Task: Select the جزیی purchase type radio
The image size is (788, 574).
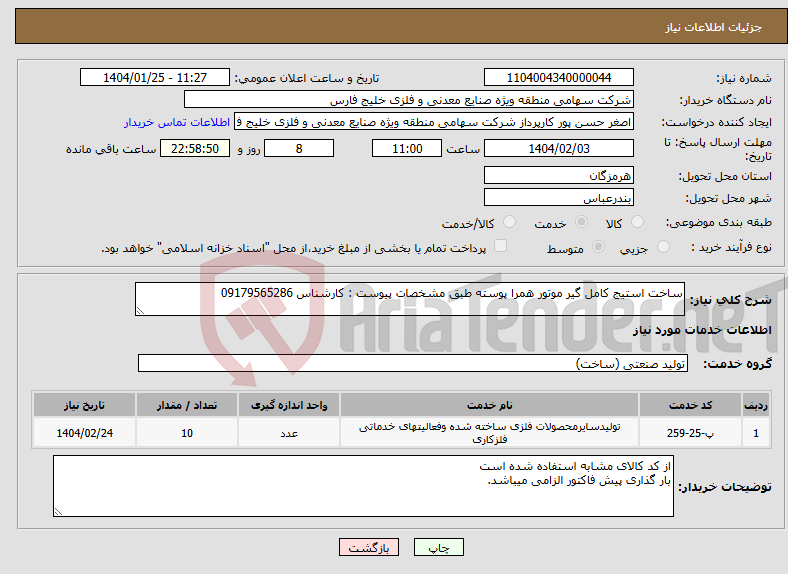Action: point(663,246)
